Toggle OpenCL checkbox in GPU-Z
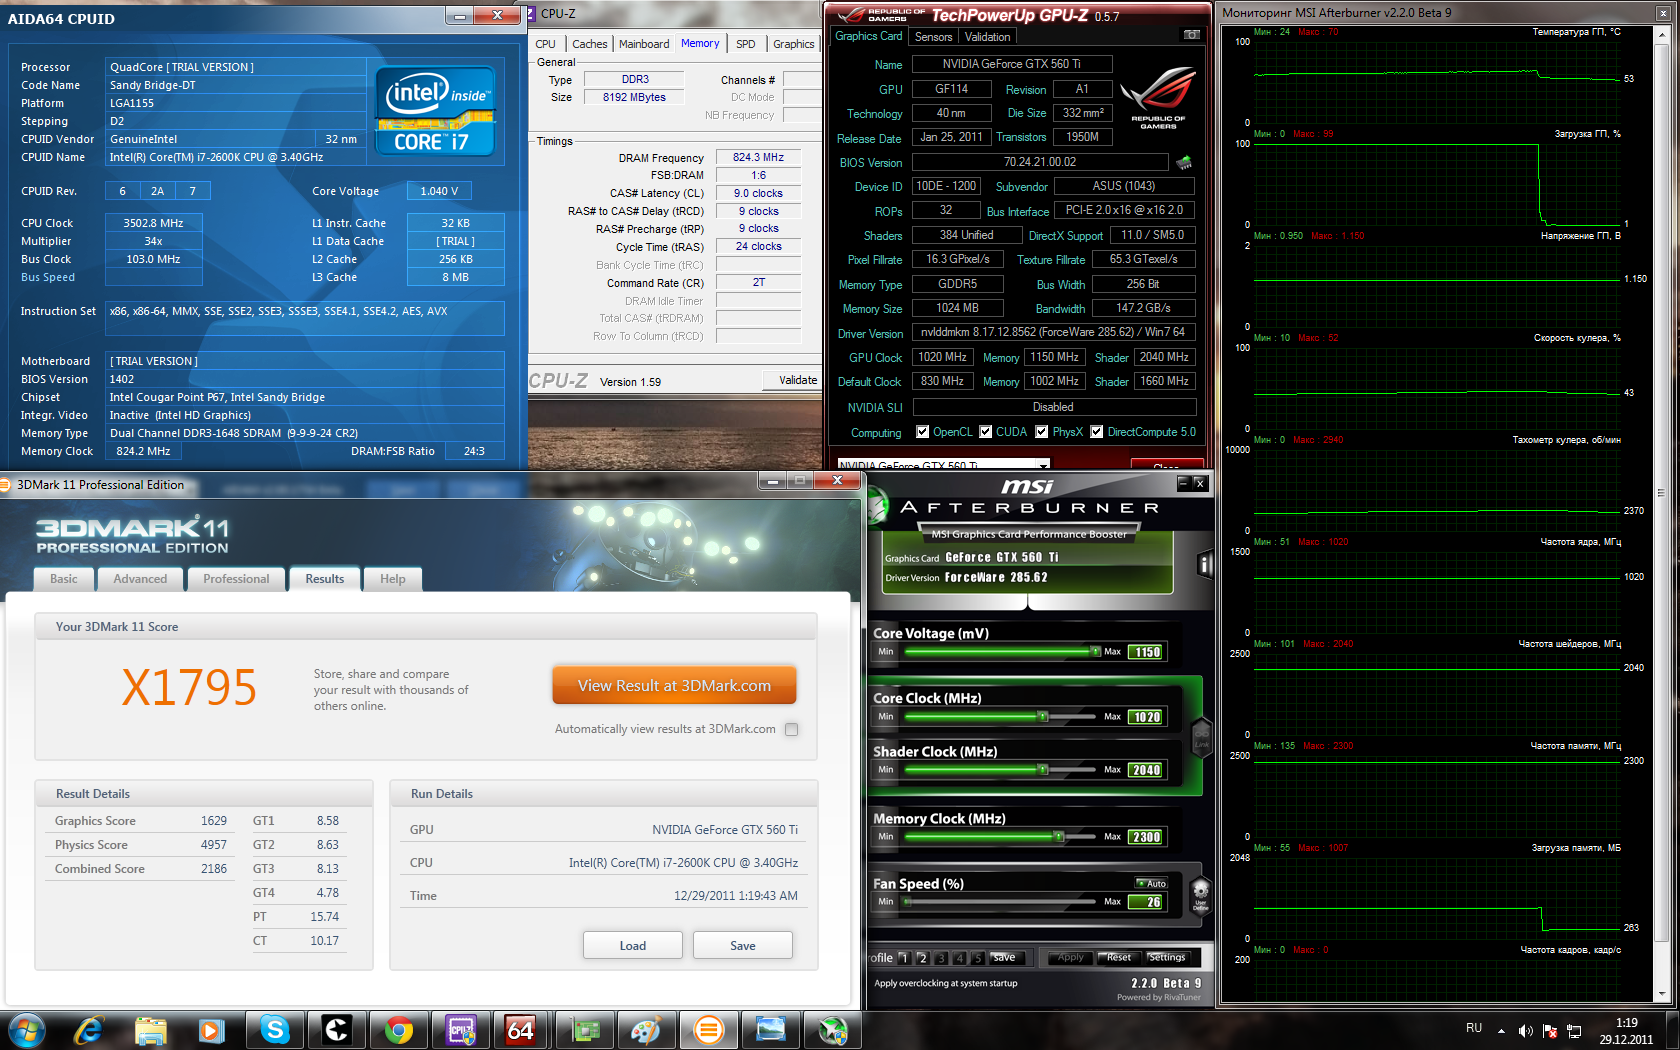This screenshot has width=1680, height=1050. [923, 432]
